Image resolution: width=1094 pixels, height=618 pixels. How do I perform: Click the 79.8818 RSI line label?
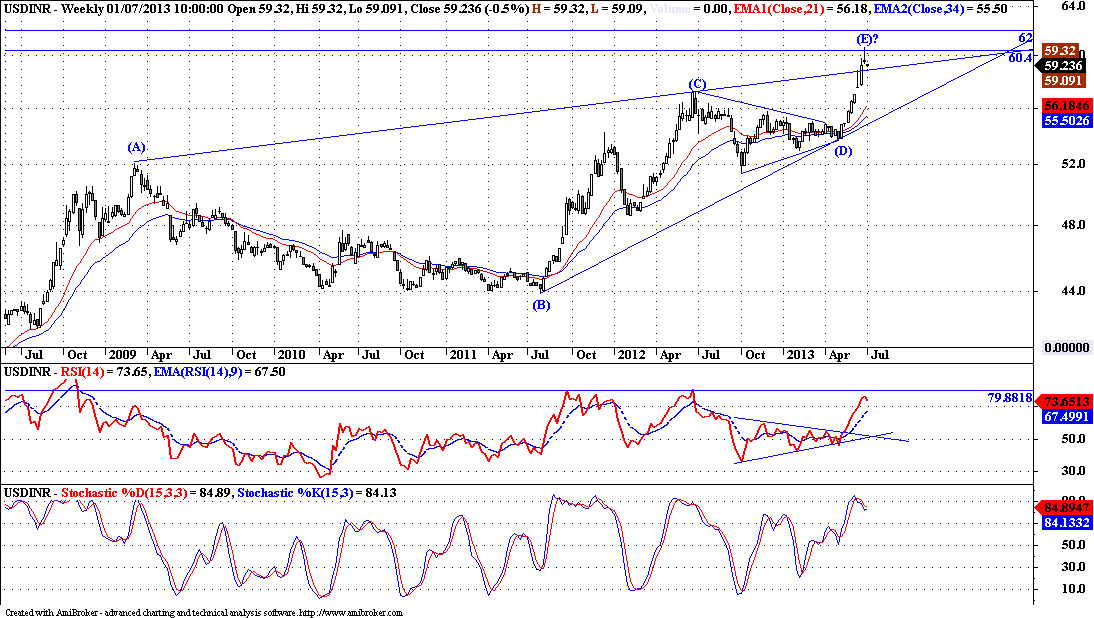(1010, 398)
